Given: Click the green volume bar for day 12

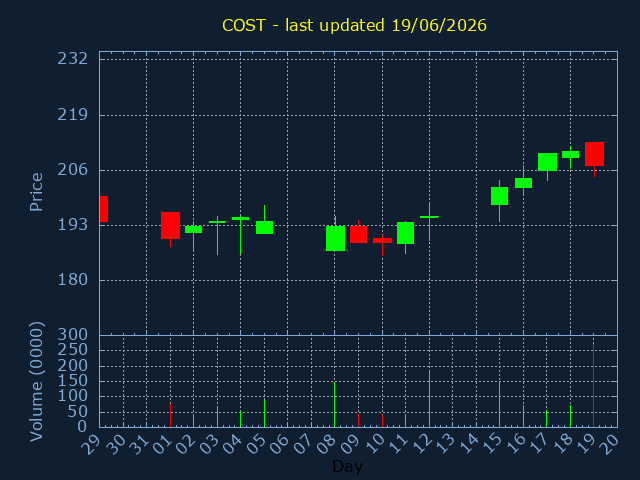Looking at the screenshot, I should 429,398.
